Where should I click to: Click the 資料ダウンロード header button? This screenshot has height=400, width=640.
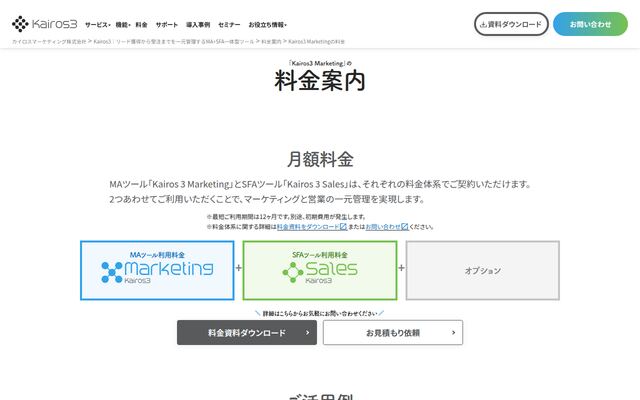coord(511,24)
